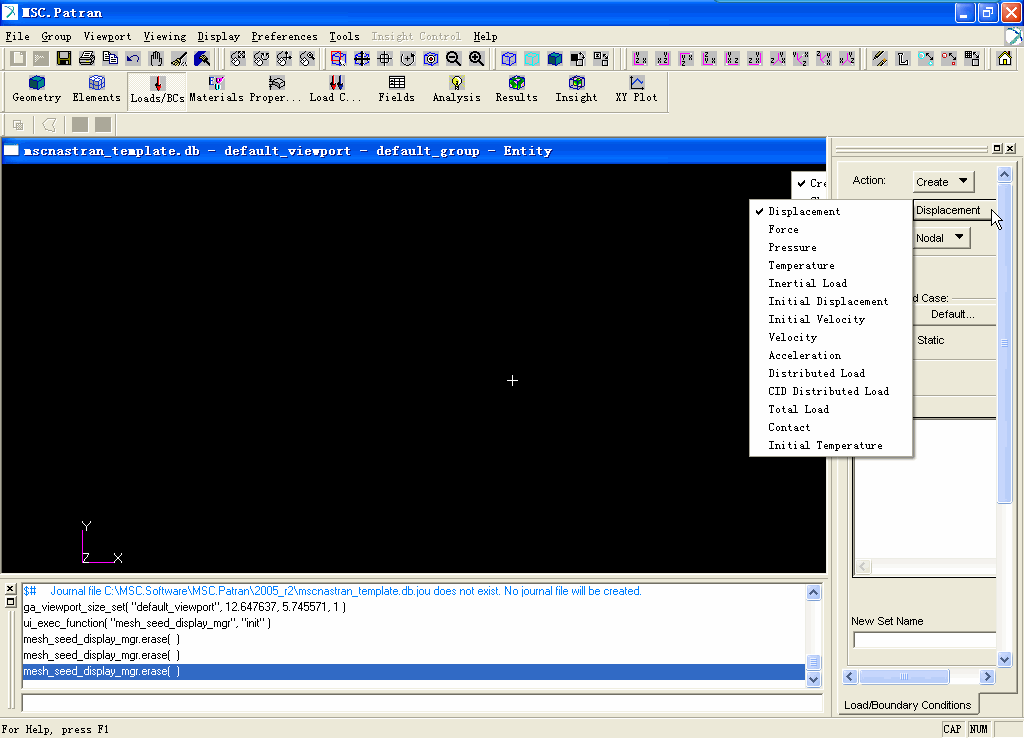This screenshot has height=738, width=1024.
Task: Click the Zoom Out magnifier icon
Action: pyautogui.click(x=453, y=59)
